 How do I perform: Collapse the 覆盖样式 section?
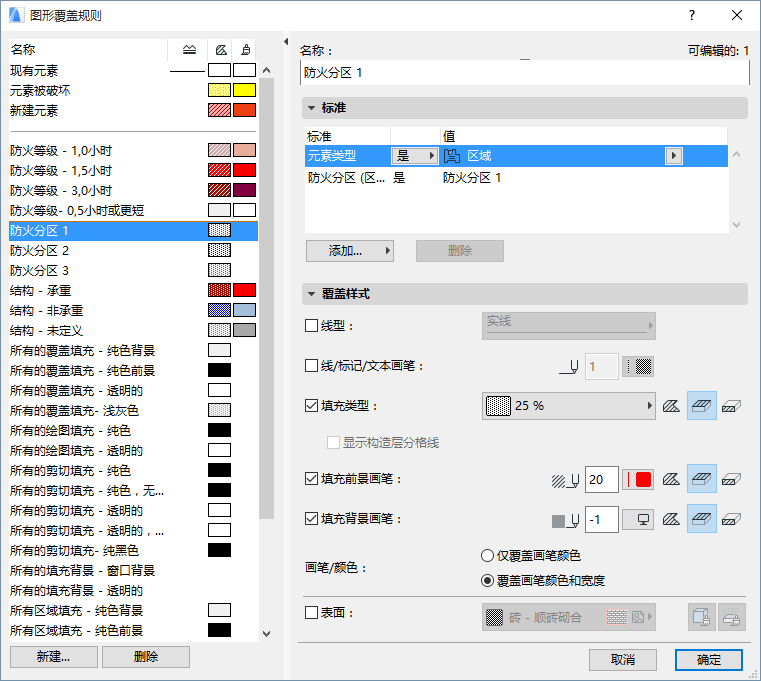[312, 294]
